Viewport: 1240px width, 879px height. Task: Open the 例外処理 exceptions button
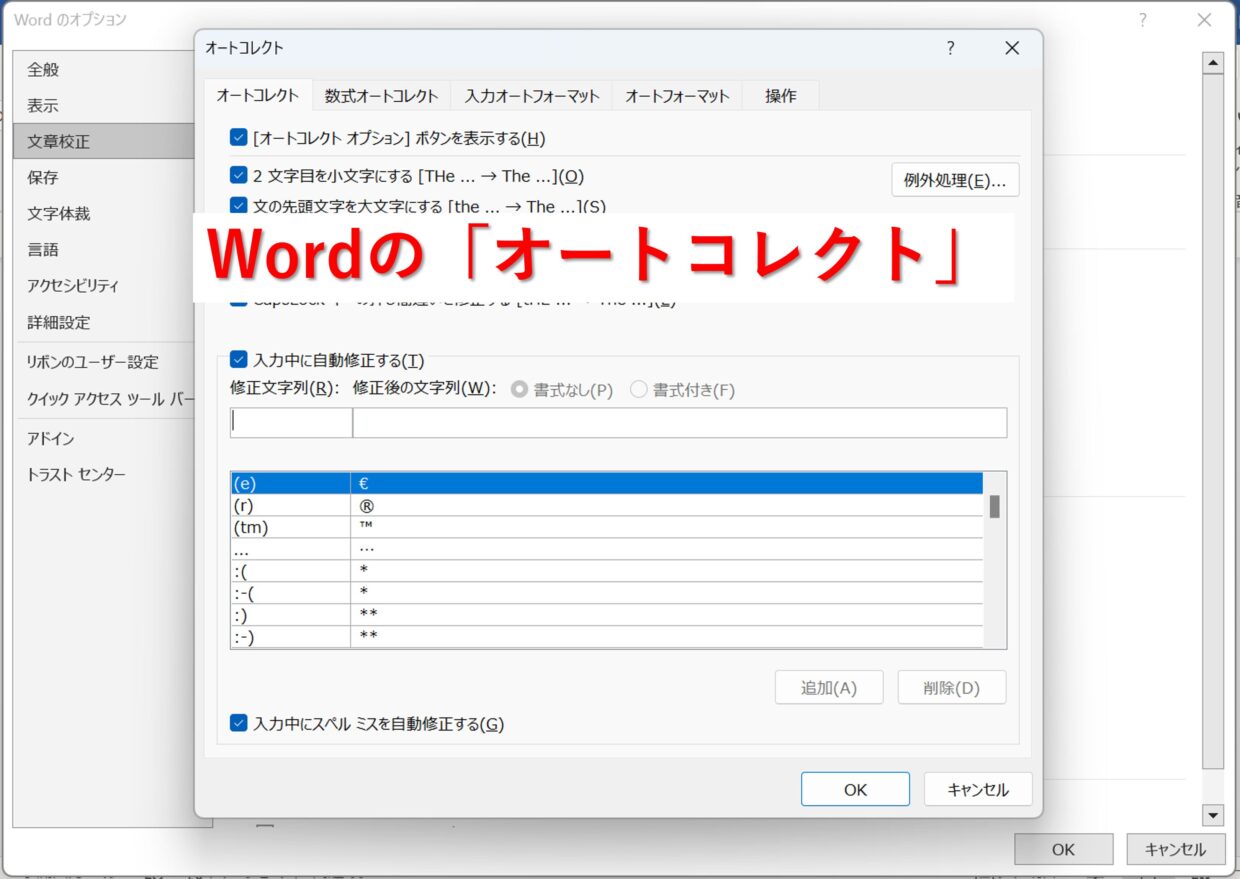pyautogui.click(x=955, y=180)
